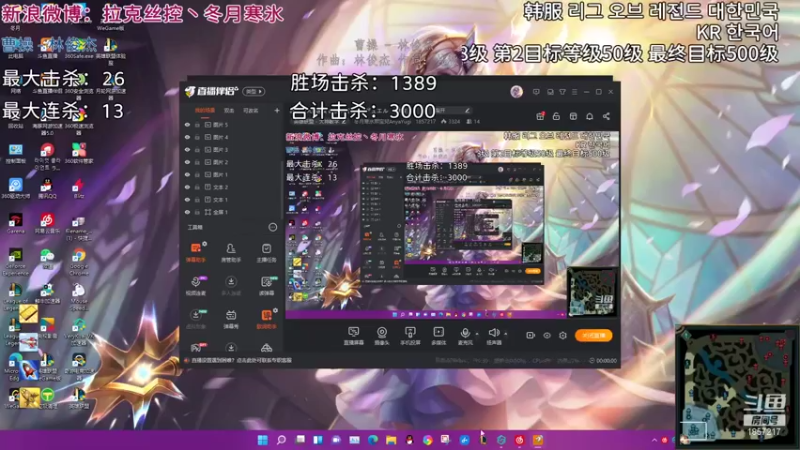
Task: Click the minimap overlay in the screen corner
Action: [x=737, y=387]
